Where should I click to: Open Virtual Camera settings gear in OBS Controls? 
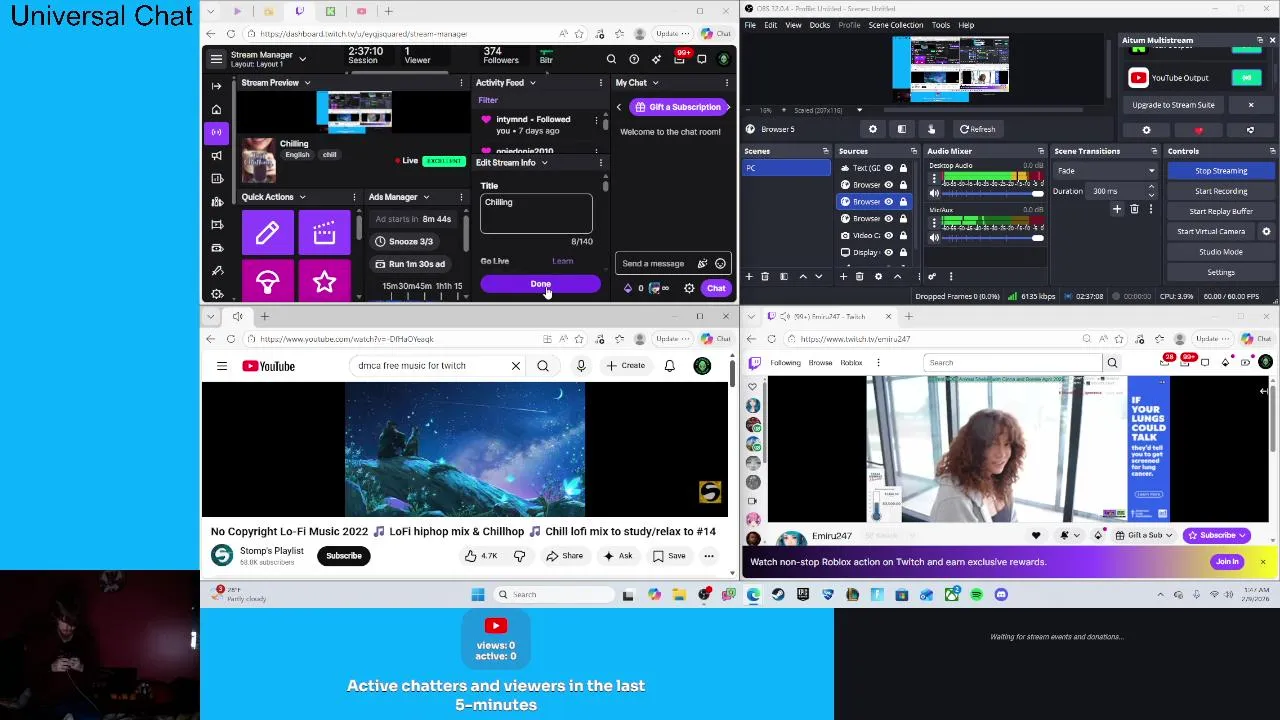(1266, 232)
